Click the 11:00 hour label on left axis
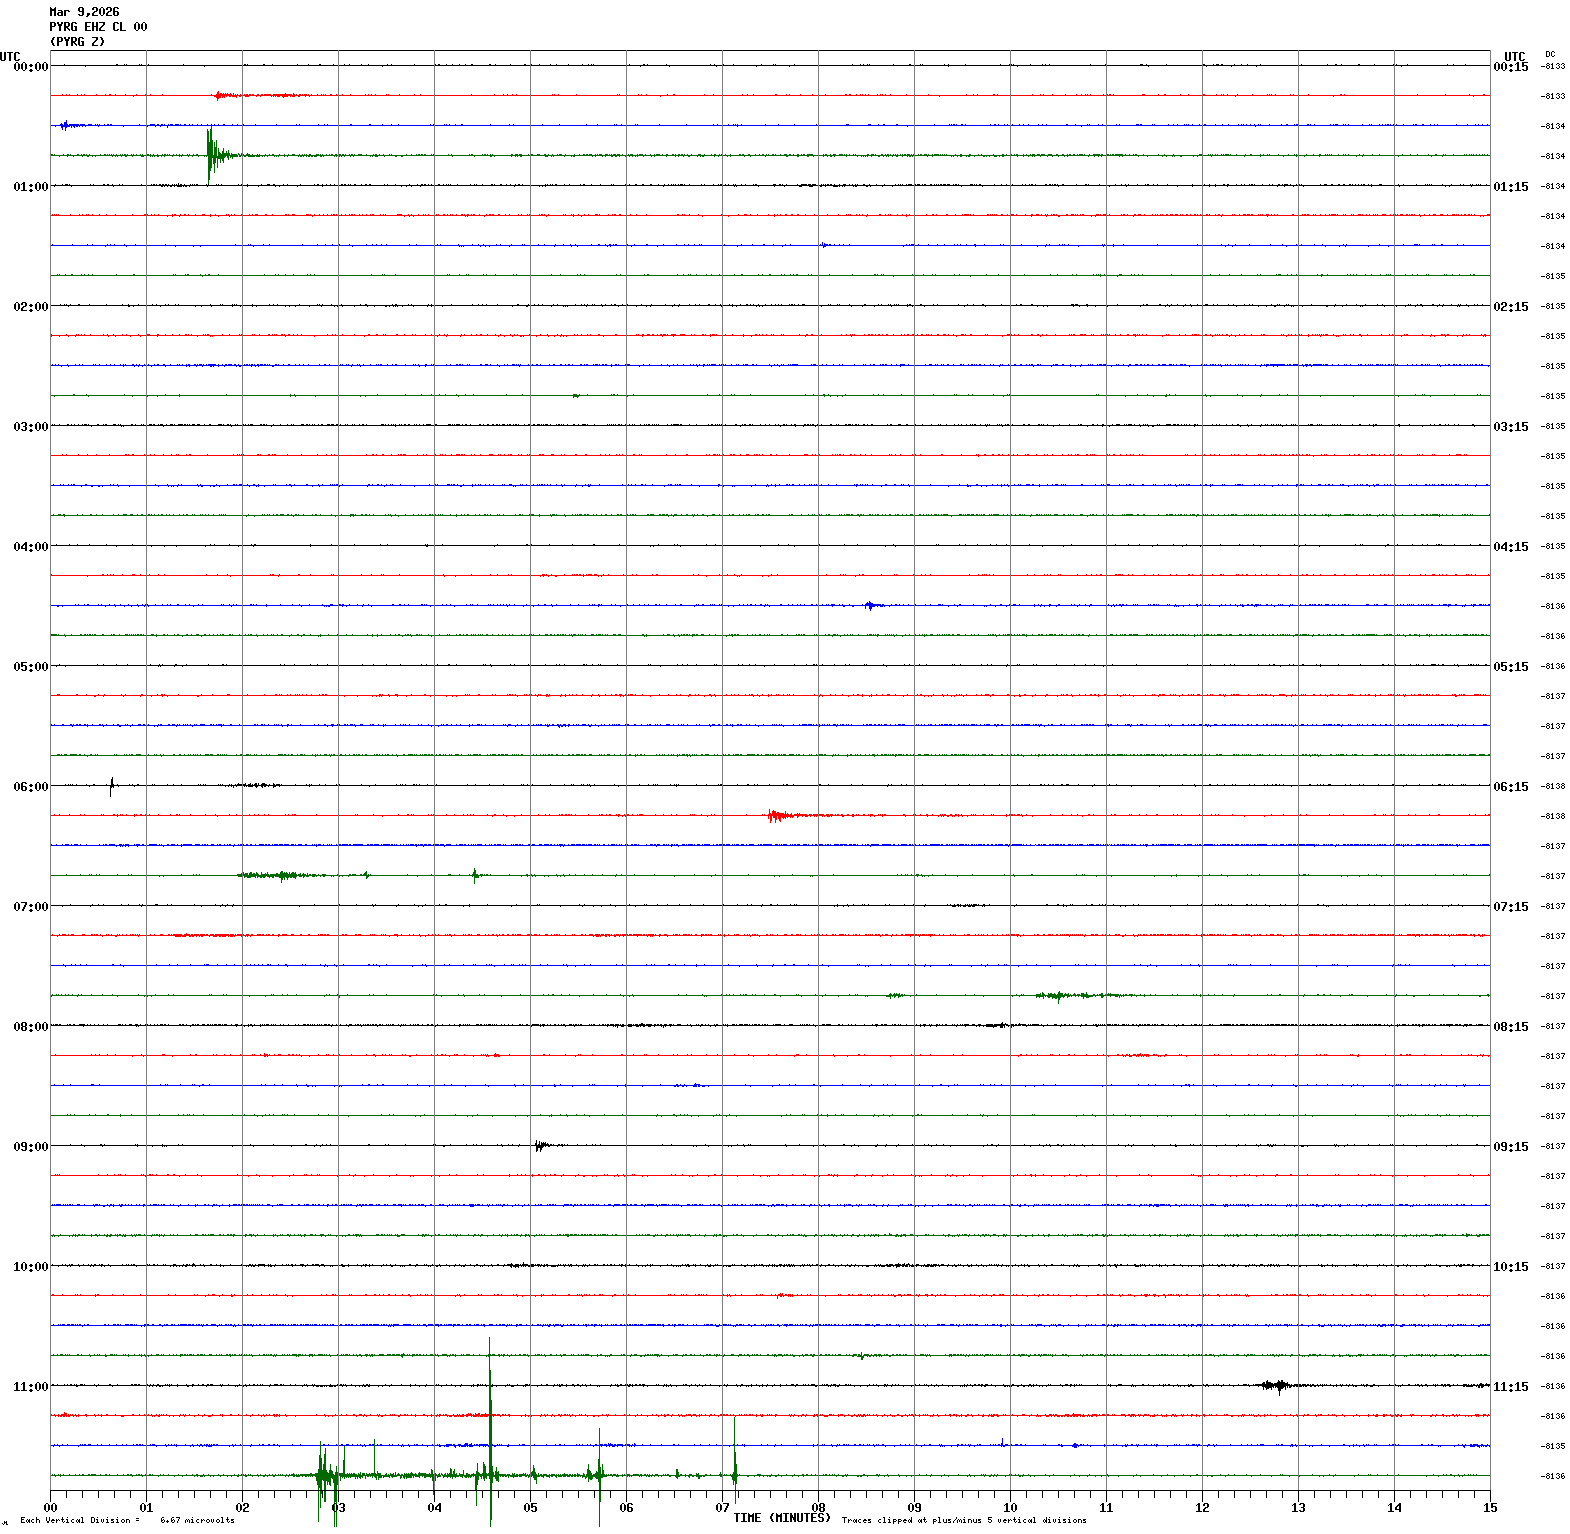The height and width of the screenshot is (1534, 1570). [x=30, y=1387]
